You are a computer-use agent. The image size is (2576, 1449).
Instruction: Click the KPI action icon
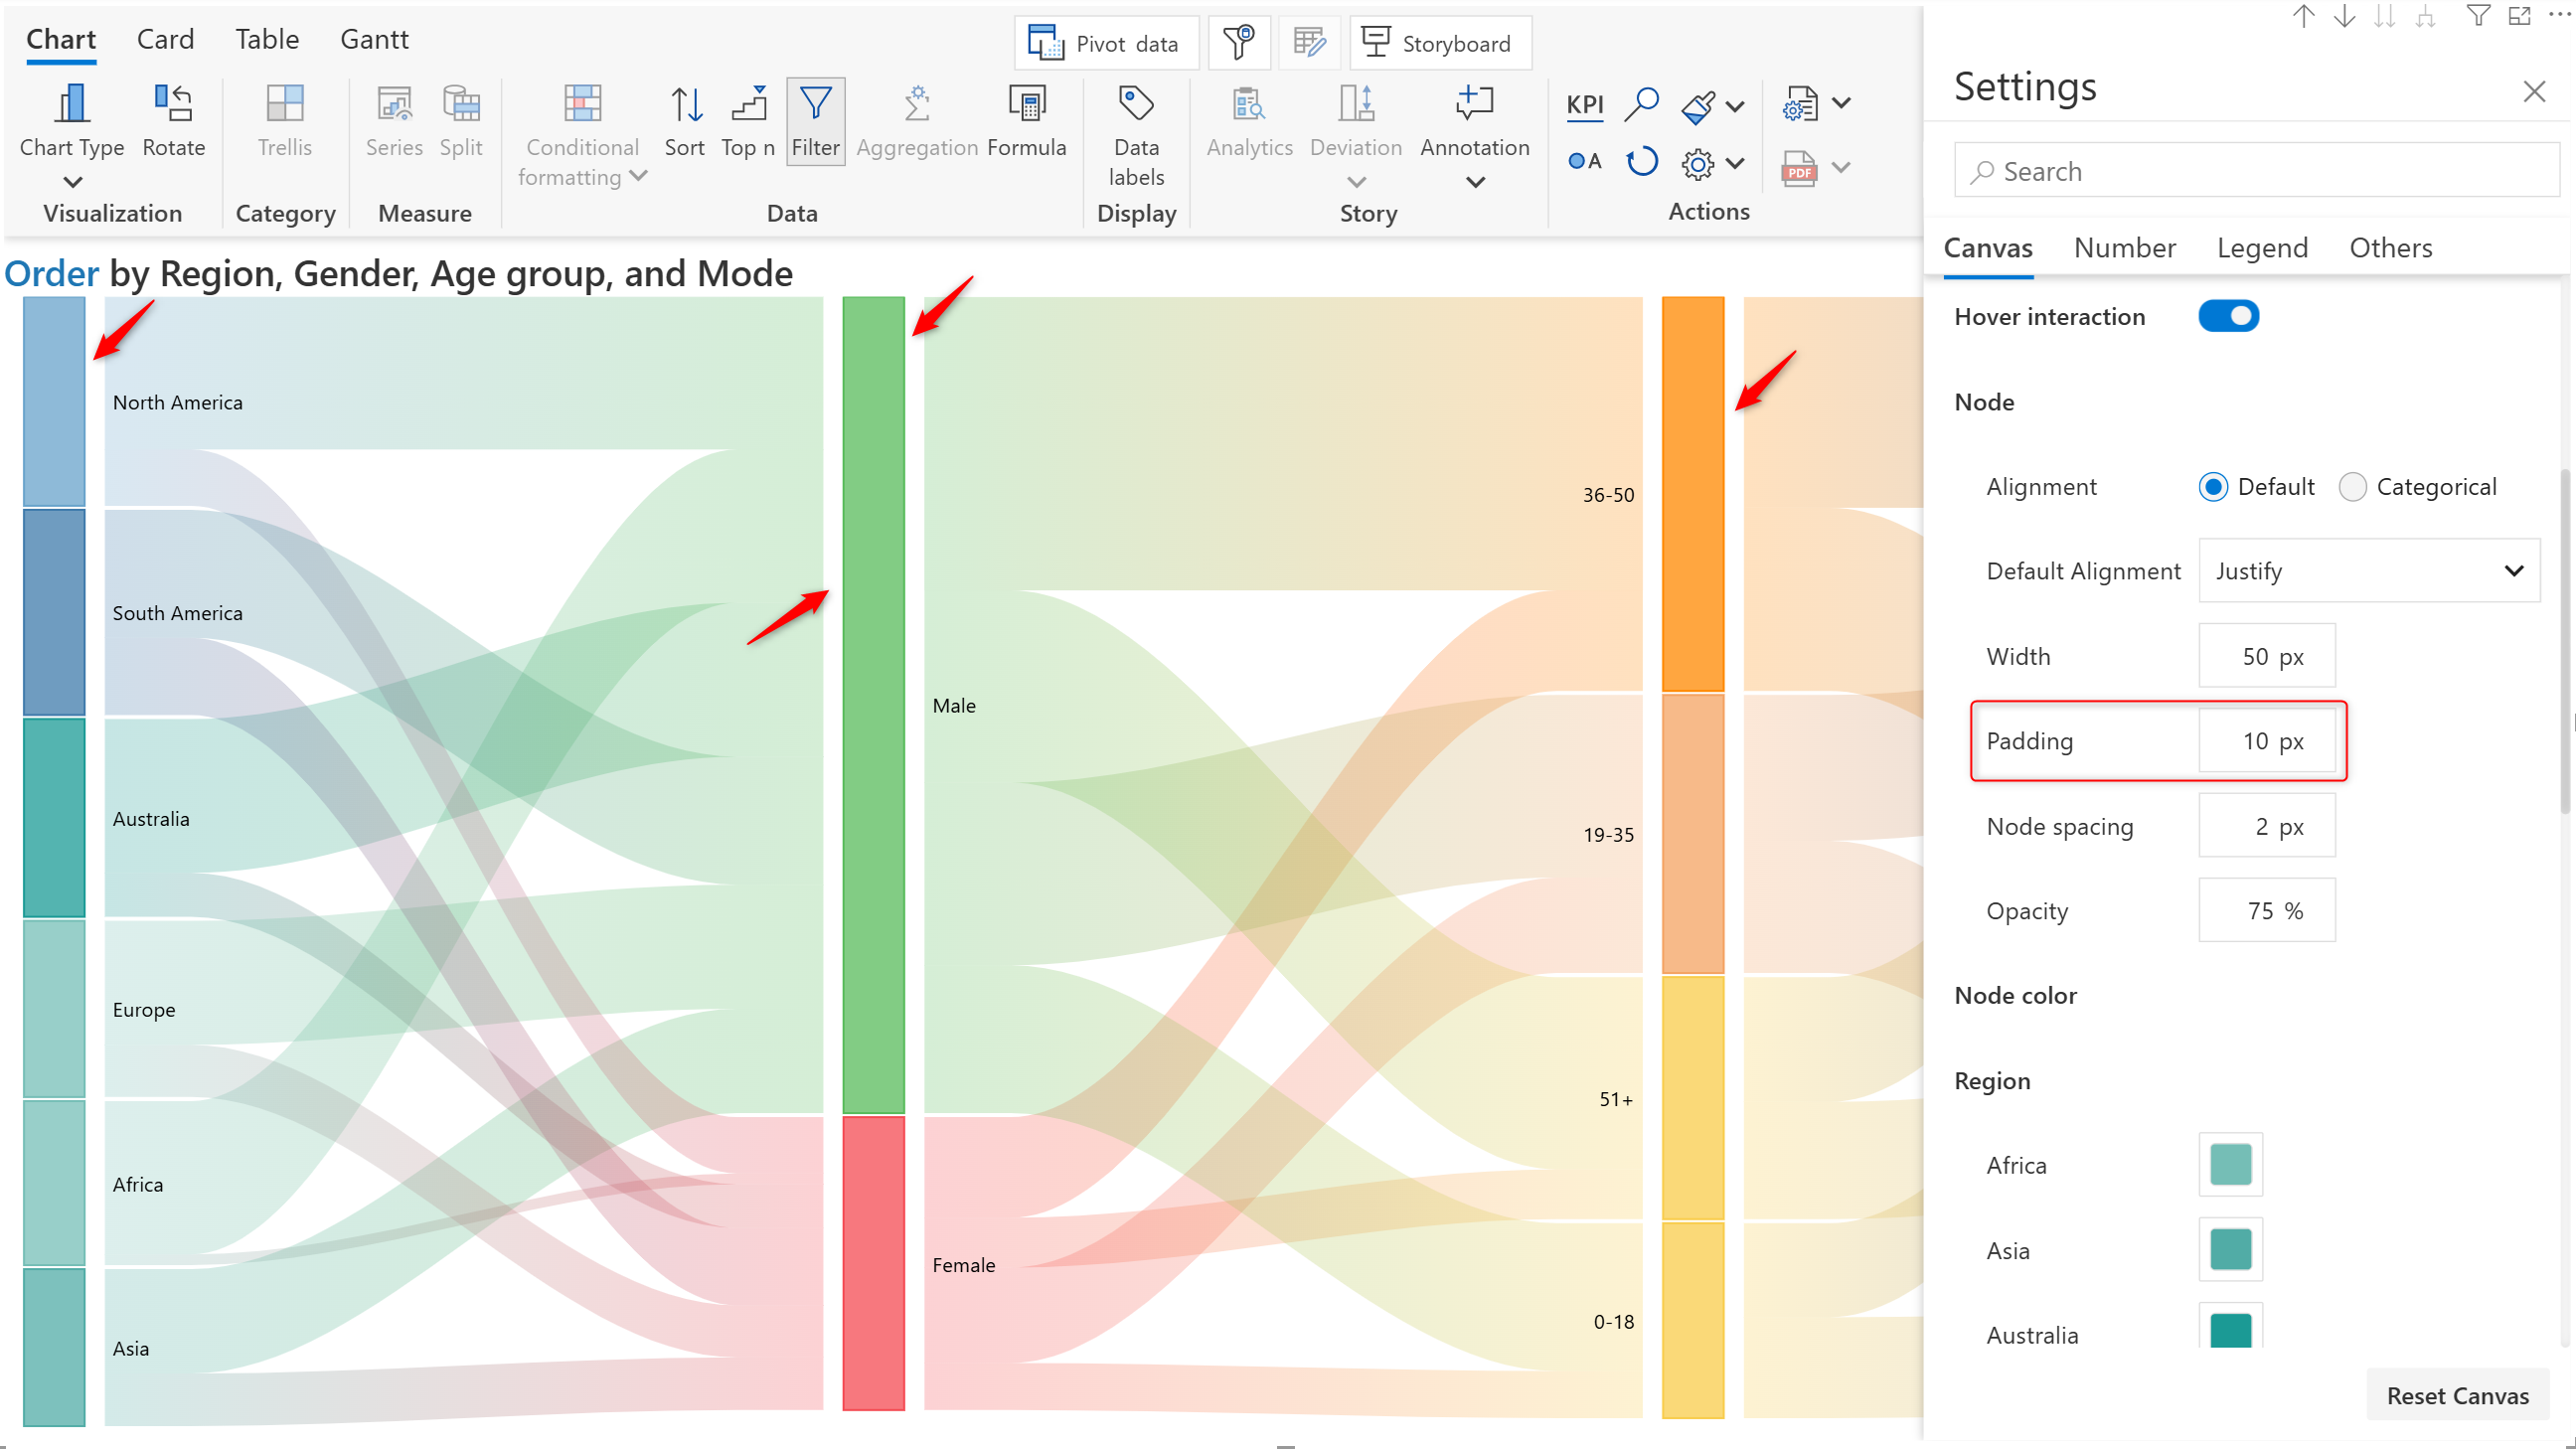1584,105
